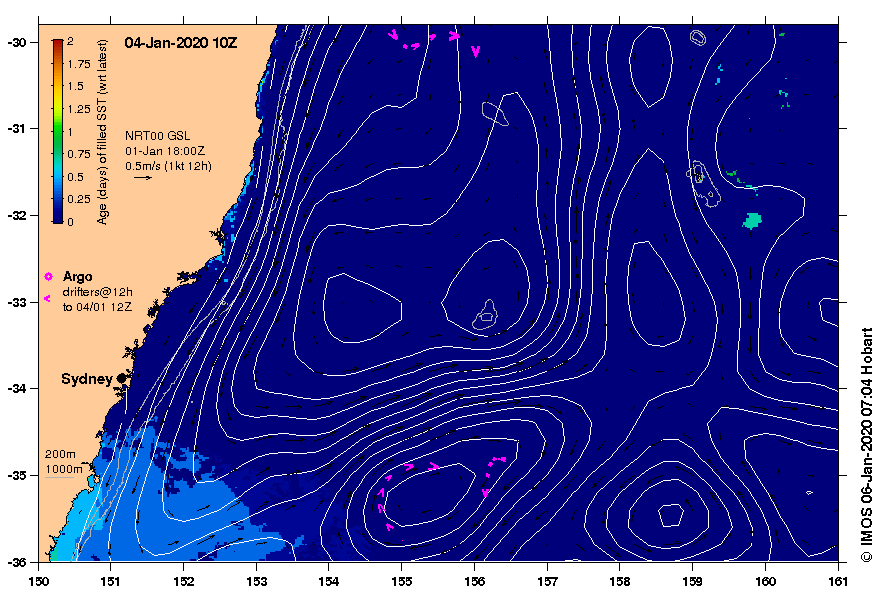The width and height of the screenshot is (879, 600).
Task: Click the color bar tick label '1.25'
Action: tap(78, 109)
